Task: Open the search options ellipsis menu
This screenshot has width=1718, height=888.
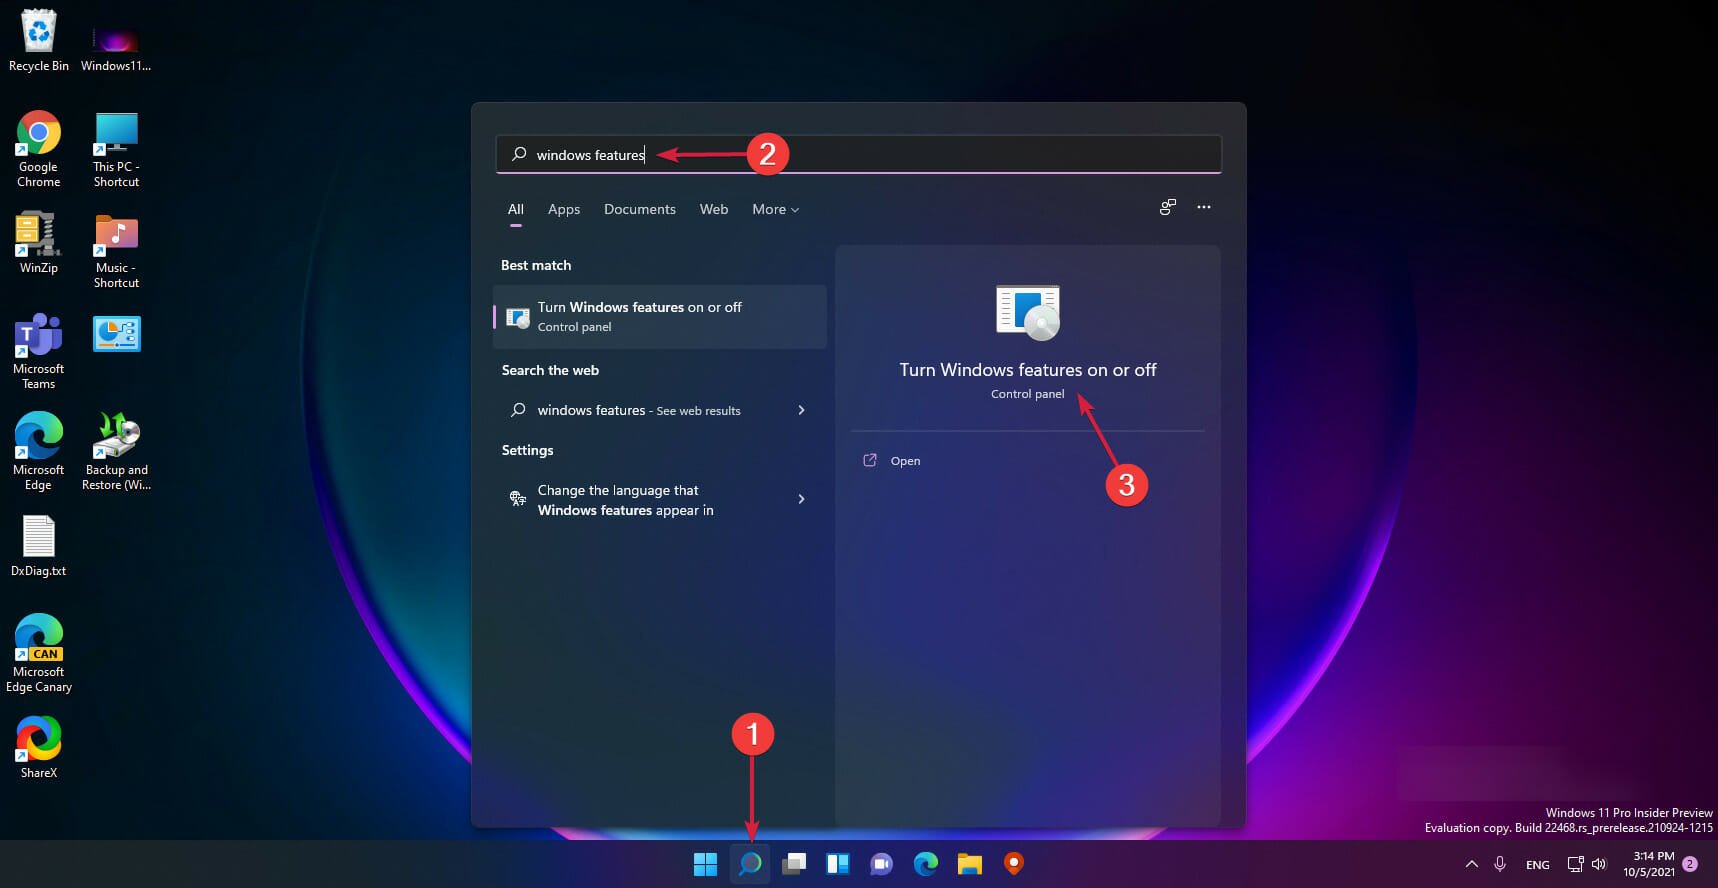Action: pos(1204,207)
